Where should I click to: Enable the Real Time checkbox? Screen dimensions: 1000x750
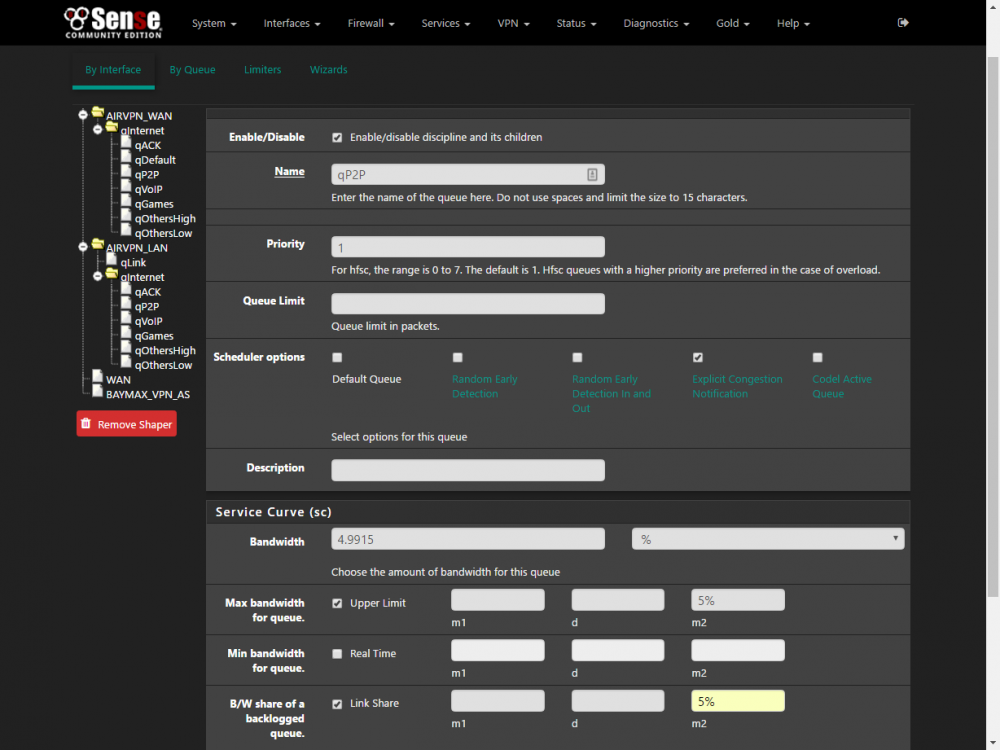tap(337, 654)
